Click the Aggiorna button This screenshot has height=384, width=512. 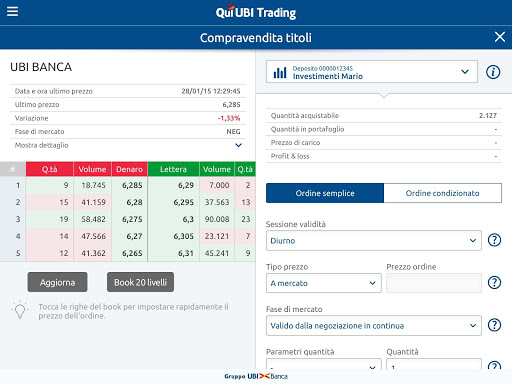point(57,282)
